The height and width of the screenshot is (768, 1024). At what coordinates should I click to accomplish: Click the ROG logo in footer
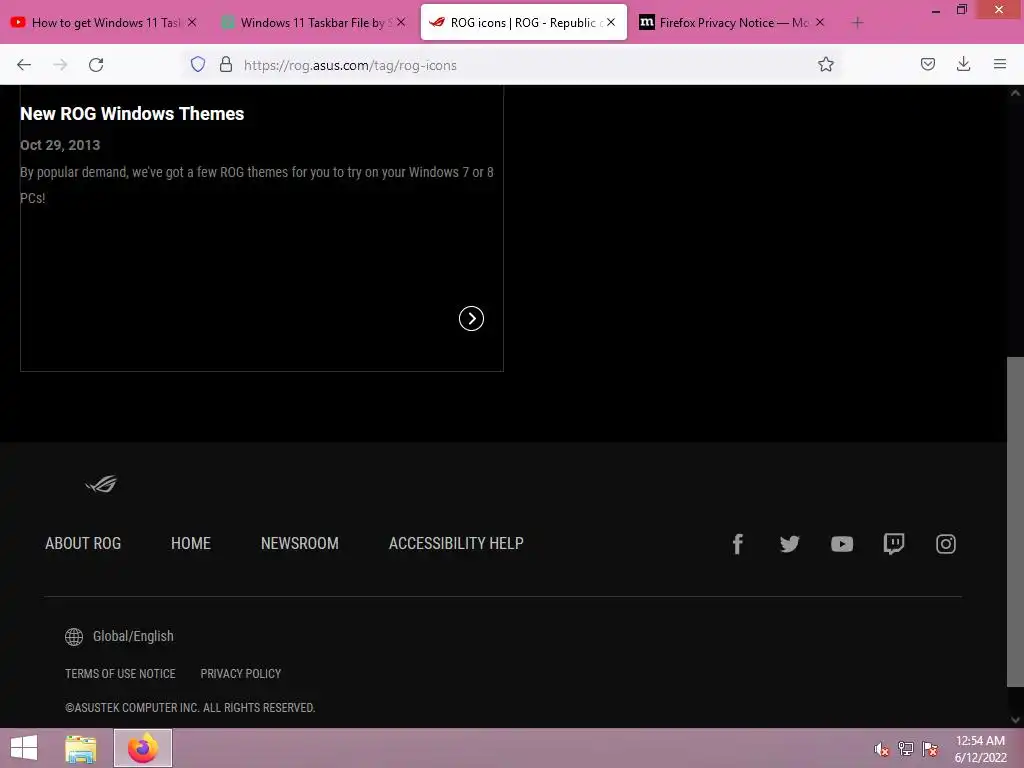[101, 484]
